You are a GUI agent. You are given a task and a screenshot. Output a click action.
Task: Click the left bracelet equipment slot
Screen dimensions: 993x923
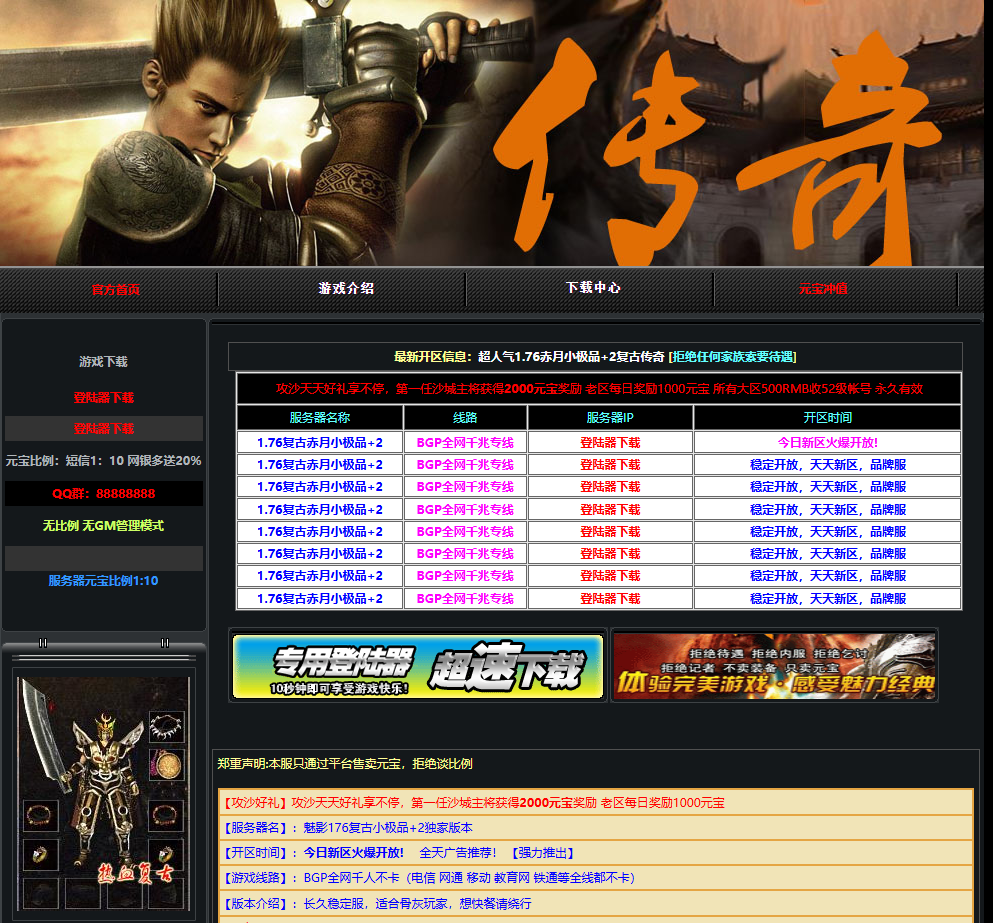click(x=41, y=815)
